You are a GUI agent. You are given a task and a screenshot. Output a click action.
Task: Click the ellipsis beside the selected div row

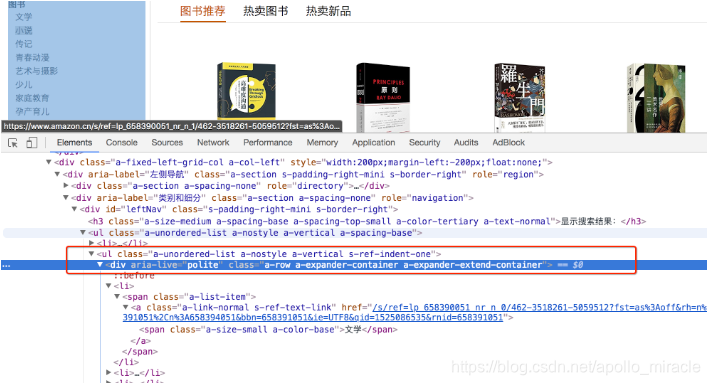pos(6,265)
